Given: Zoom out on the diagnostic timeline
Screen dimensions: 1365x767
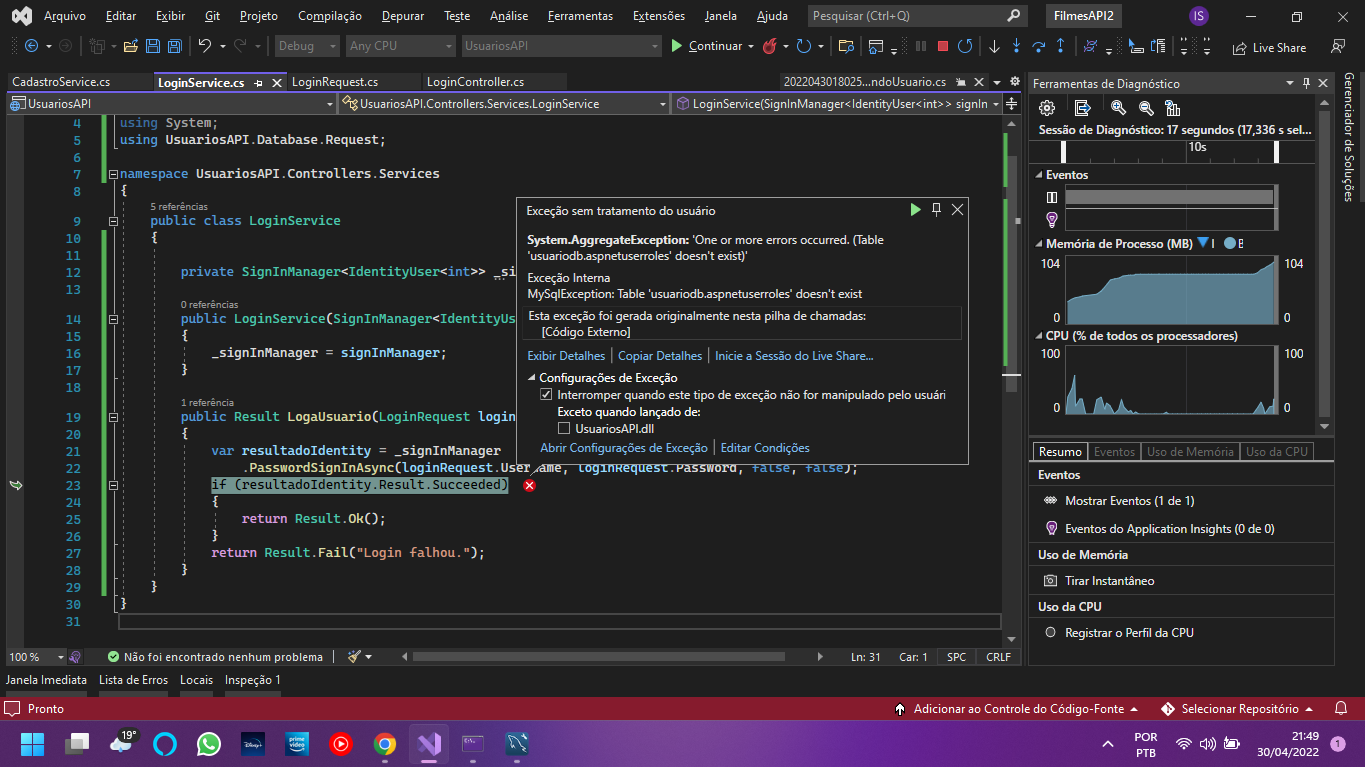Looking at the screenshot, I should (x=1146, y=108).
